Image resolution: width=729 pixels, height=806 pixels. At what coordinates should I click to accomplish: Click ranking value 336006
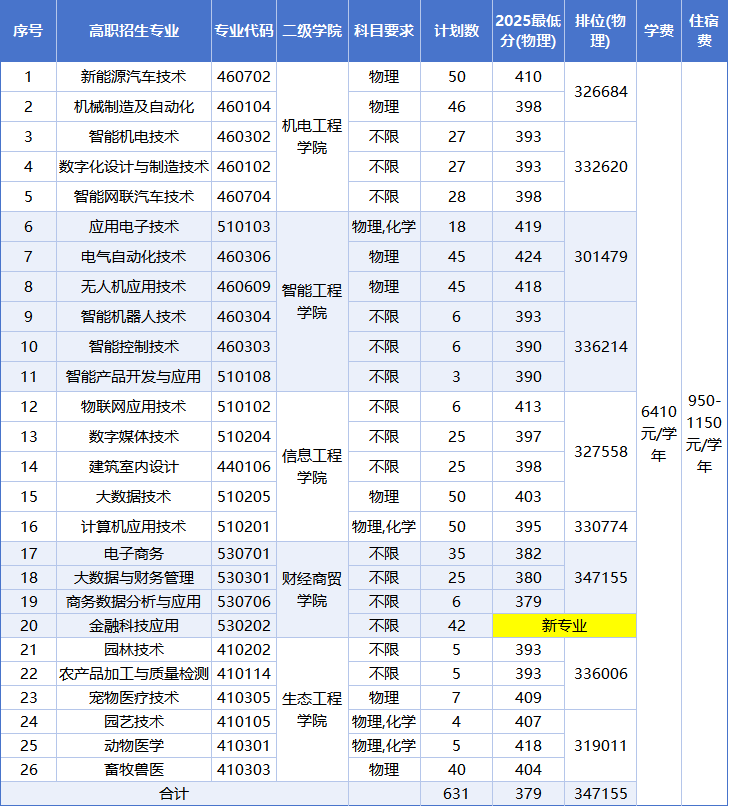(x=600, y=673)
